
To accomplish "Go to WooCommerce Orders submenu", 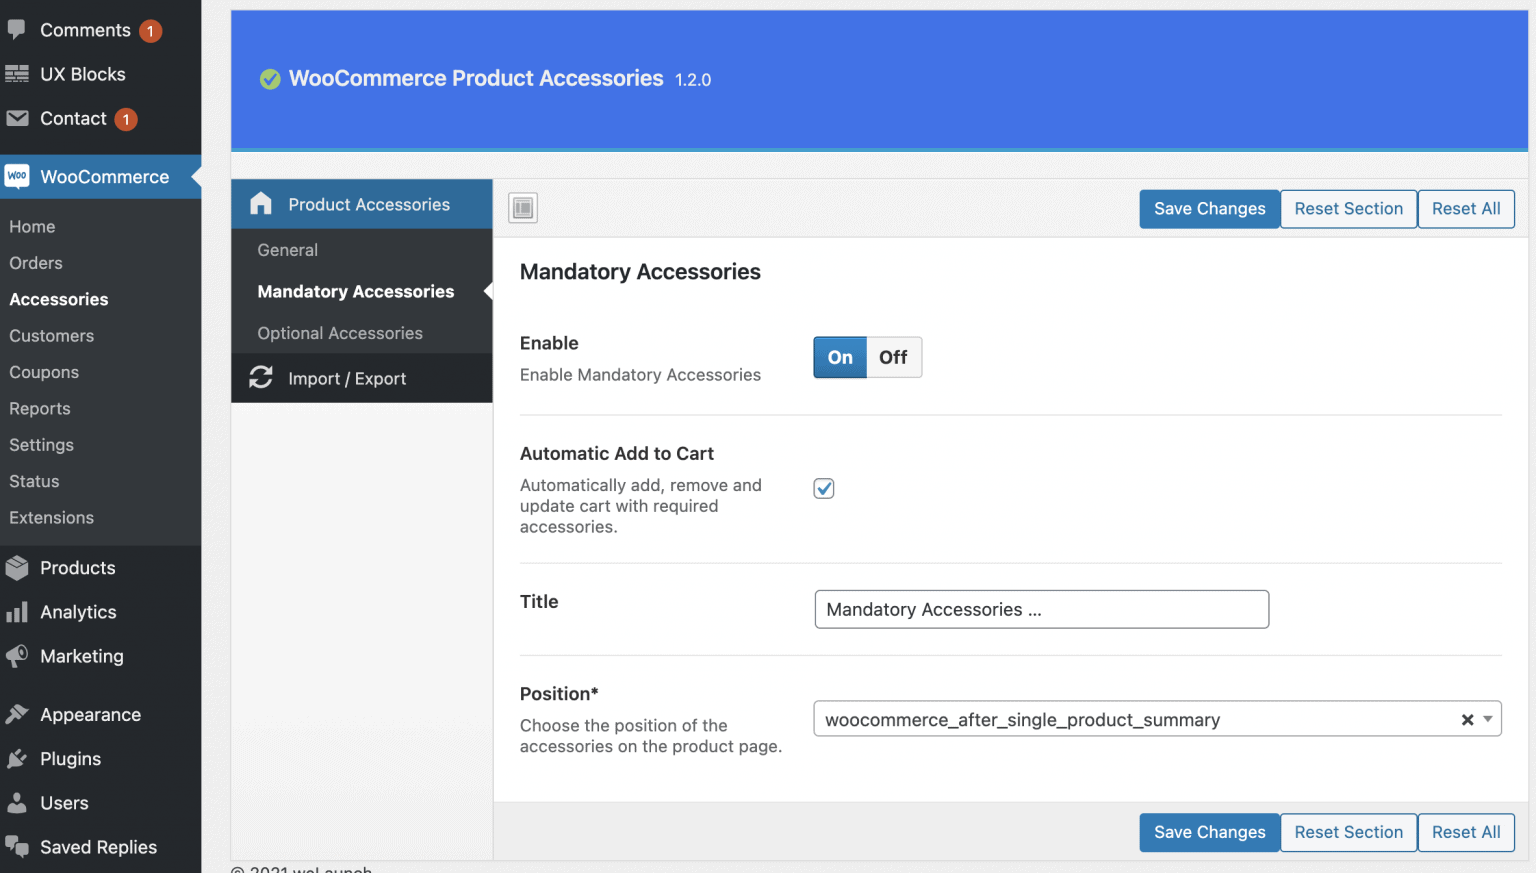I will (36, 263).
